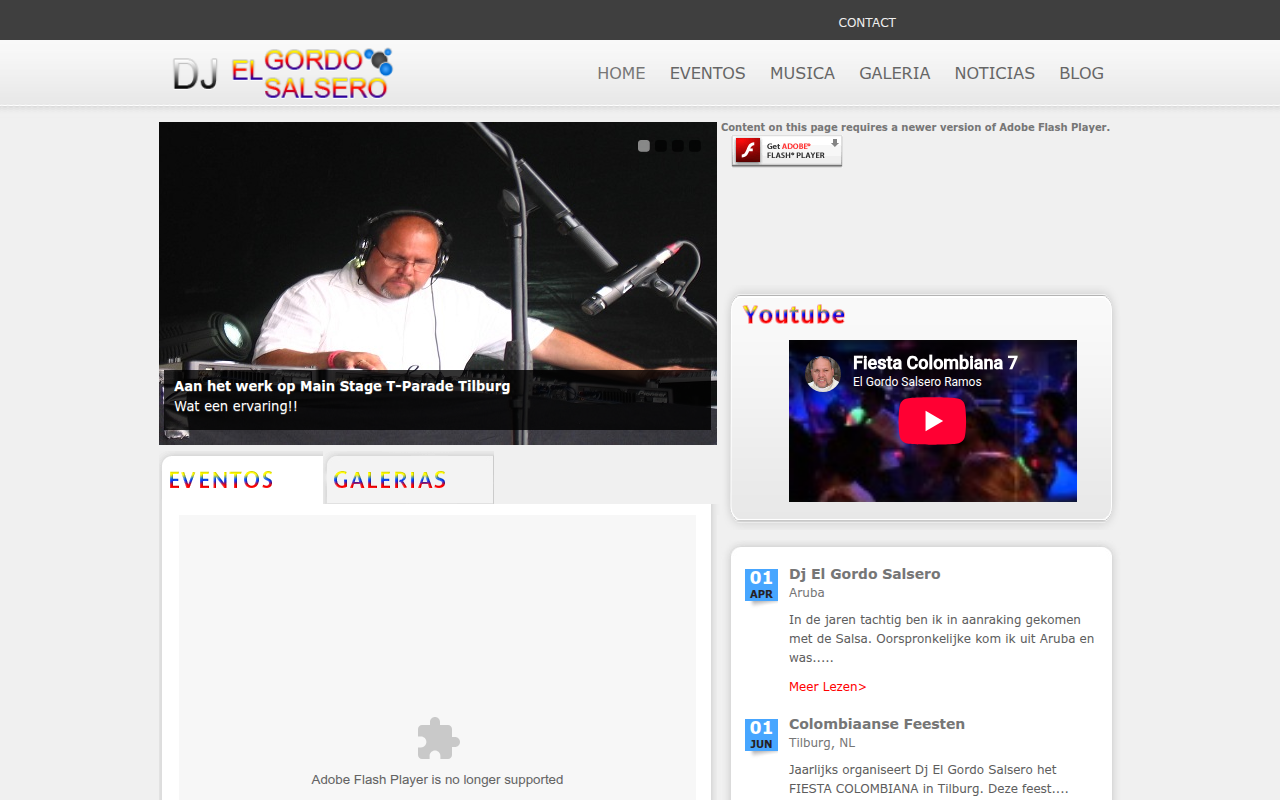The image size is (1280, 800).
Task: Click the Youtube section heading
Action: [794, 315]
